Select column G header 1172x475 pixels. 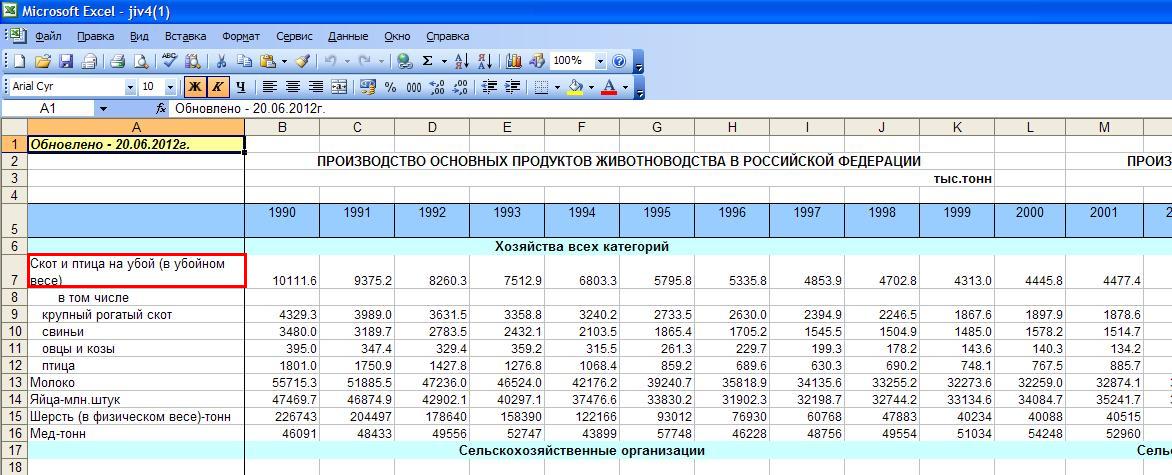tap(657, 127)
